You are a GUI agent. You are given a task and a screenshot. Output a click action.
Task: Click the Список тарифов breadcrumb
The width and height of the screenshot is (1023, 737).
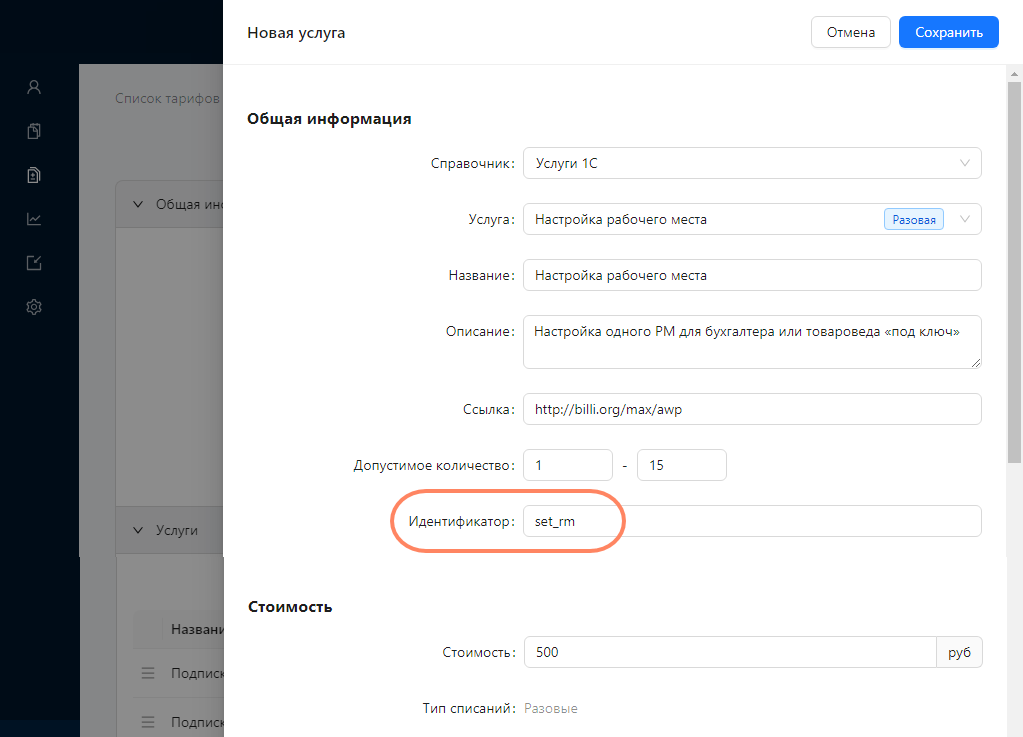pos(167,98)
